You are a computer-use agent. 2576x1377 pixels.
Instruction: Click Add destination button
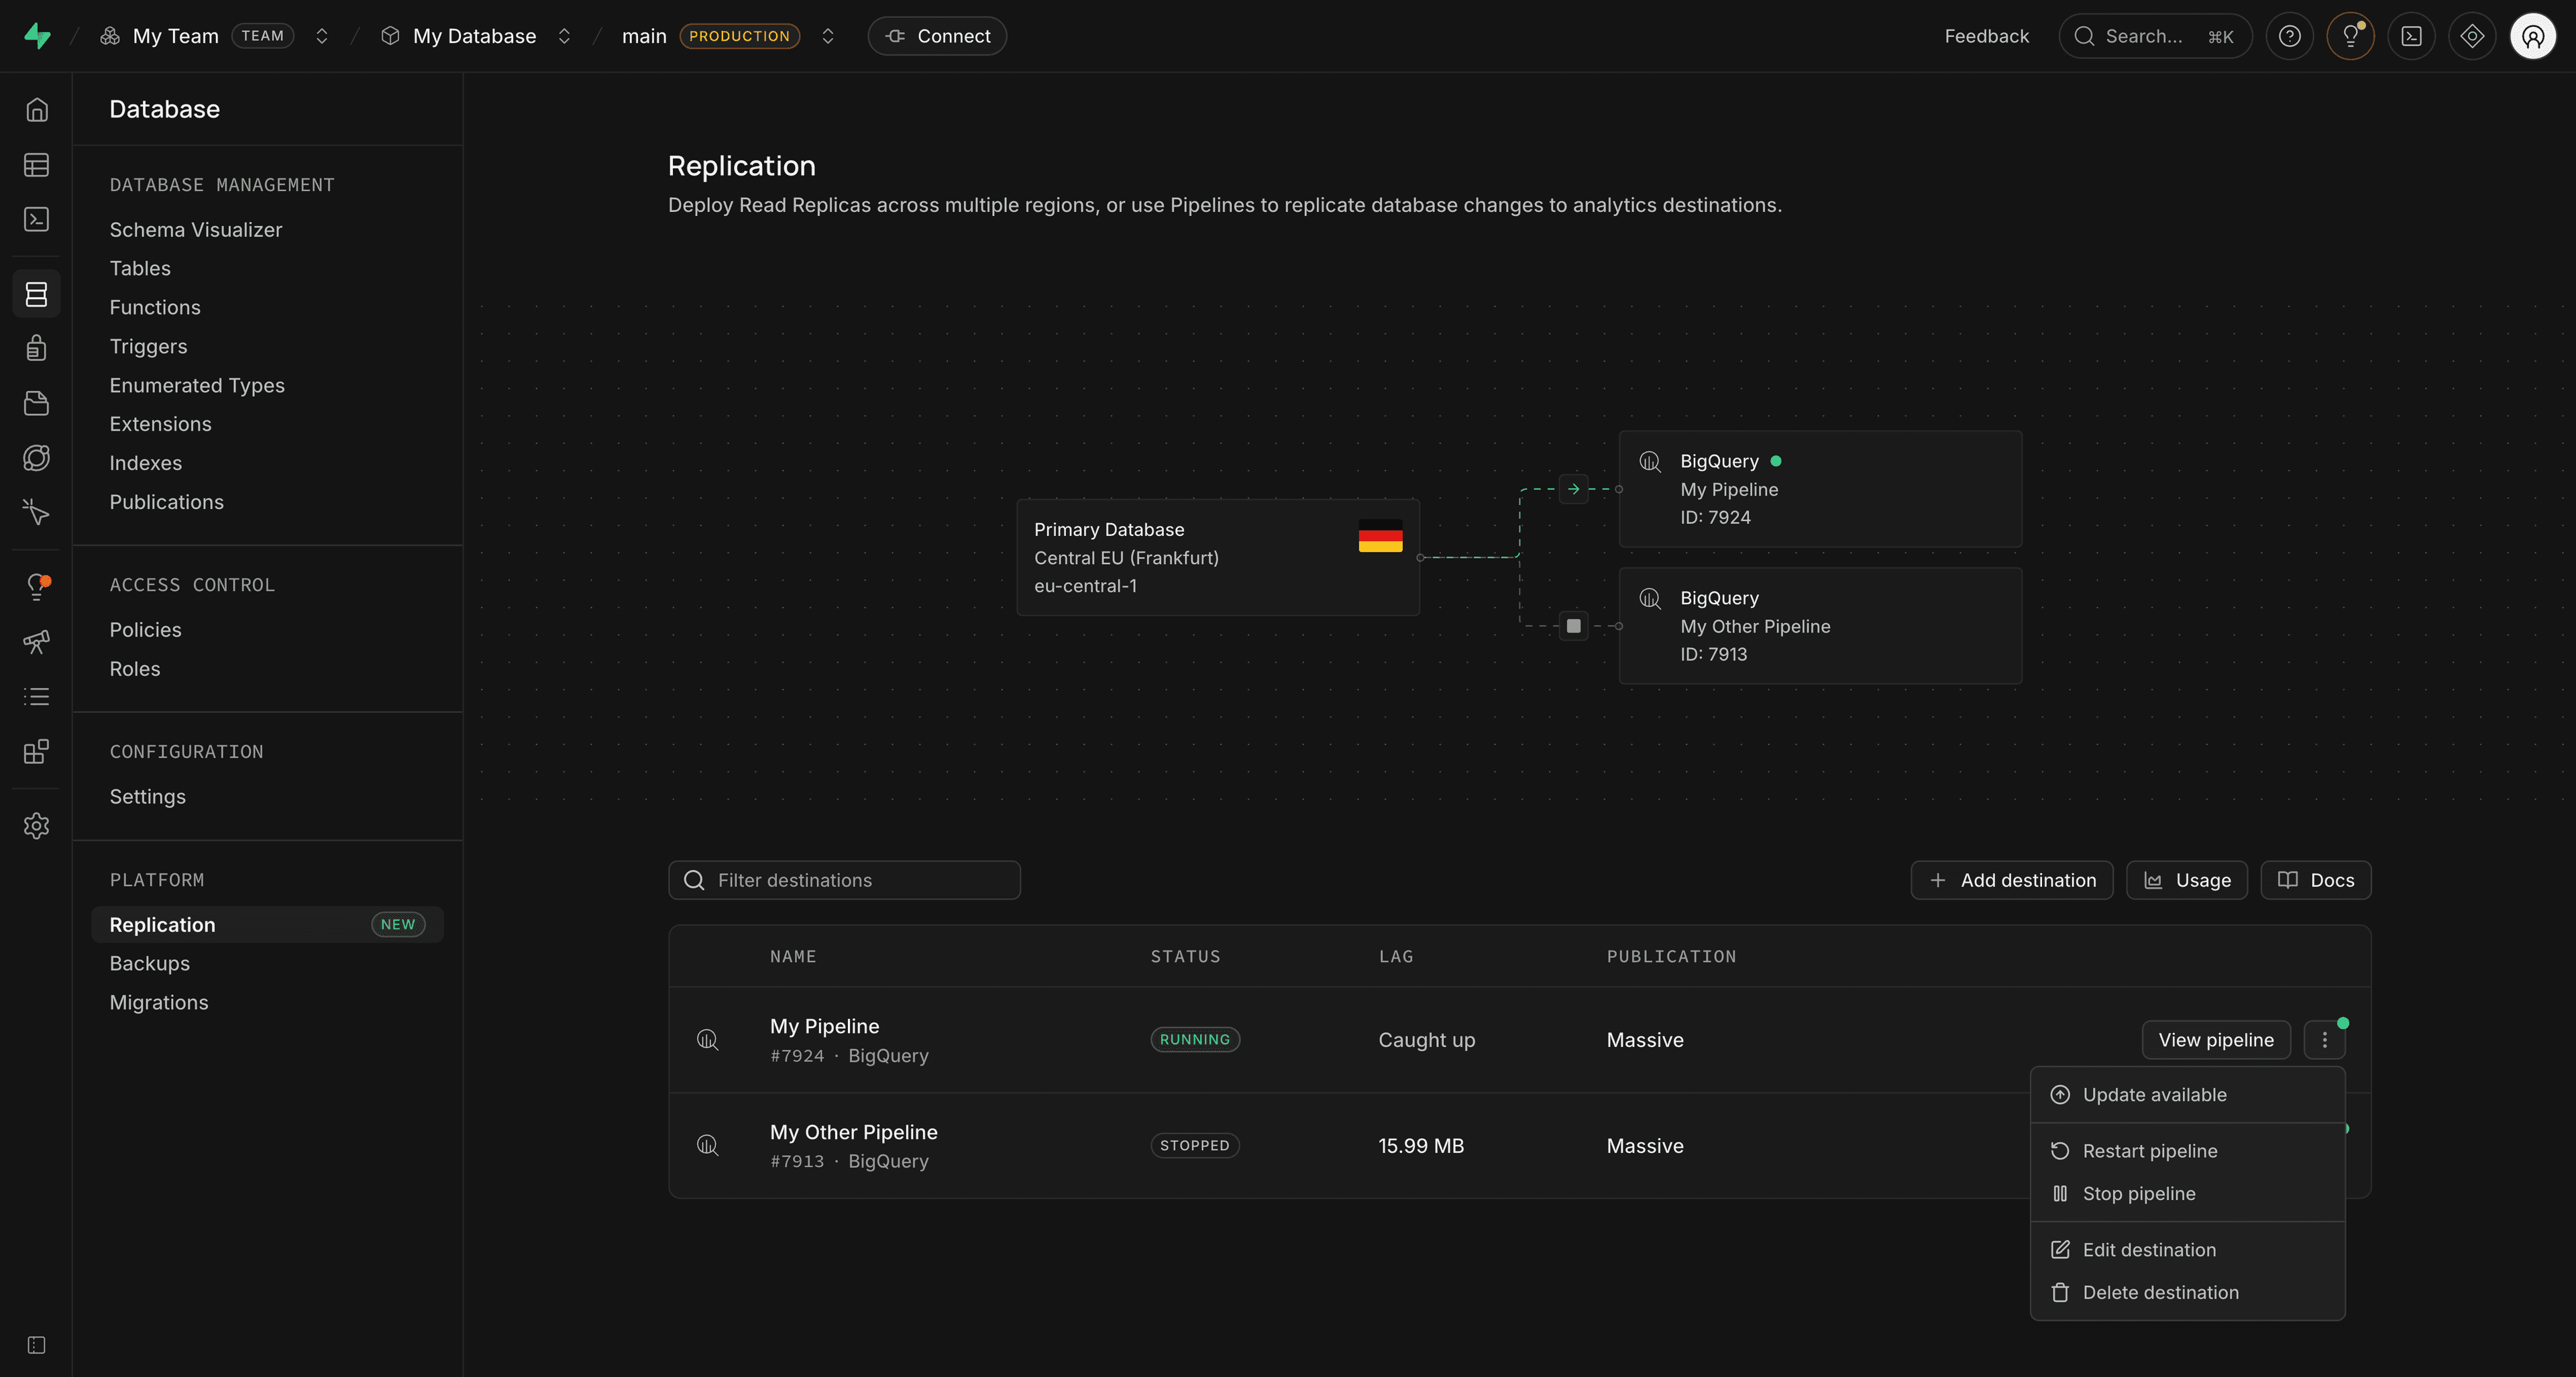coord(2011,881)
